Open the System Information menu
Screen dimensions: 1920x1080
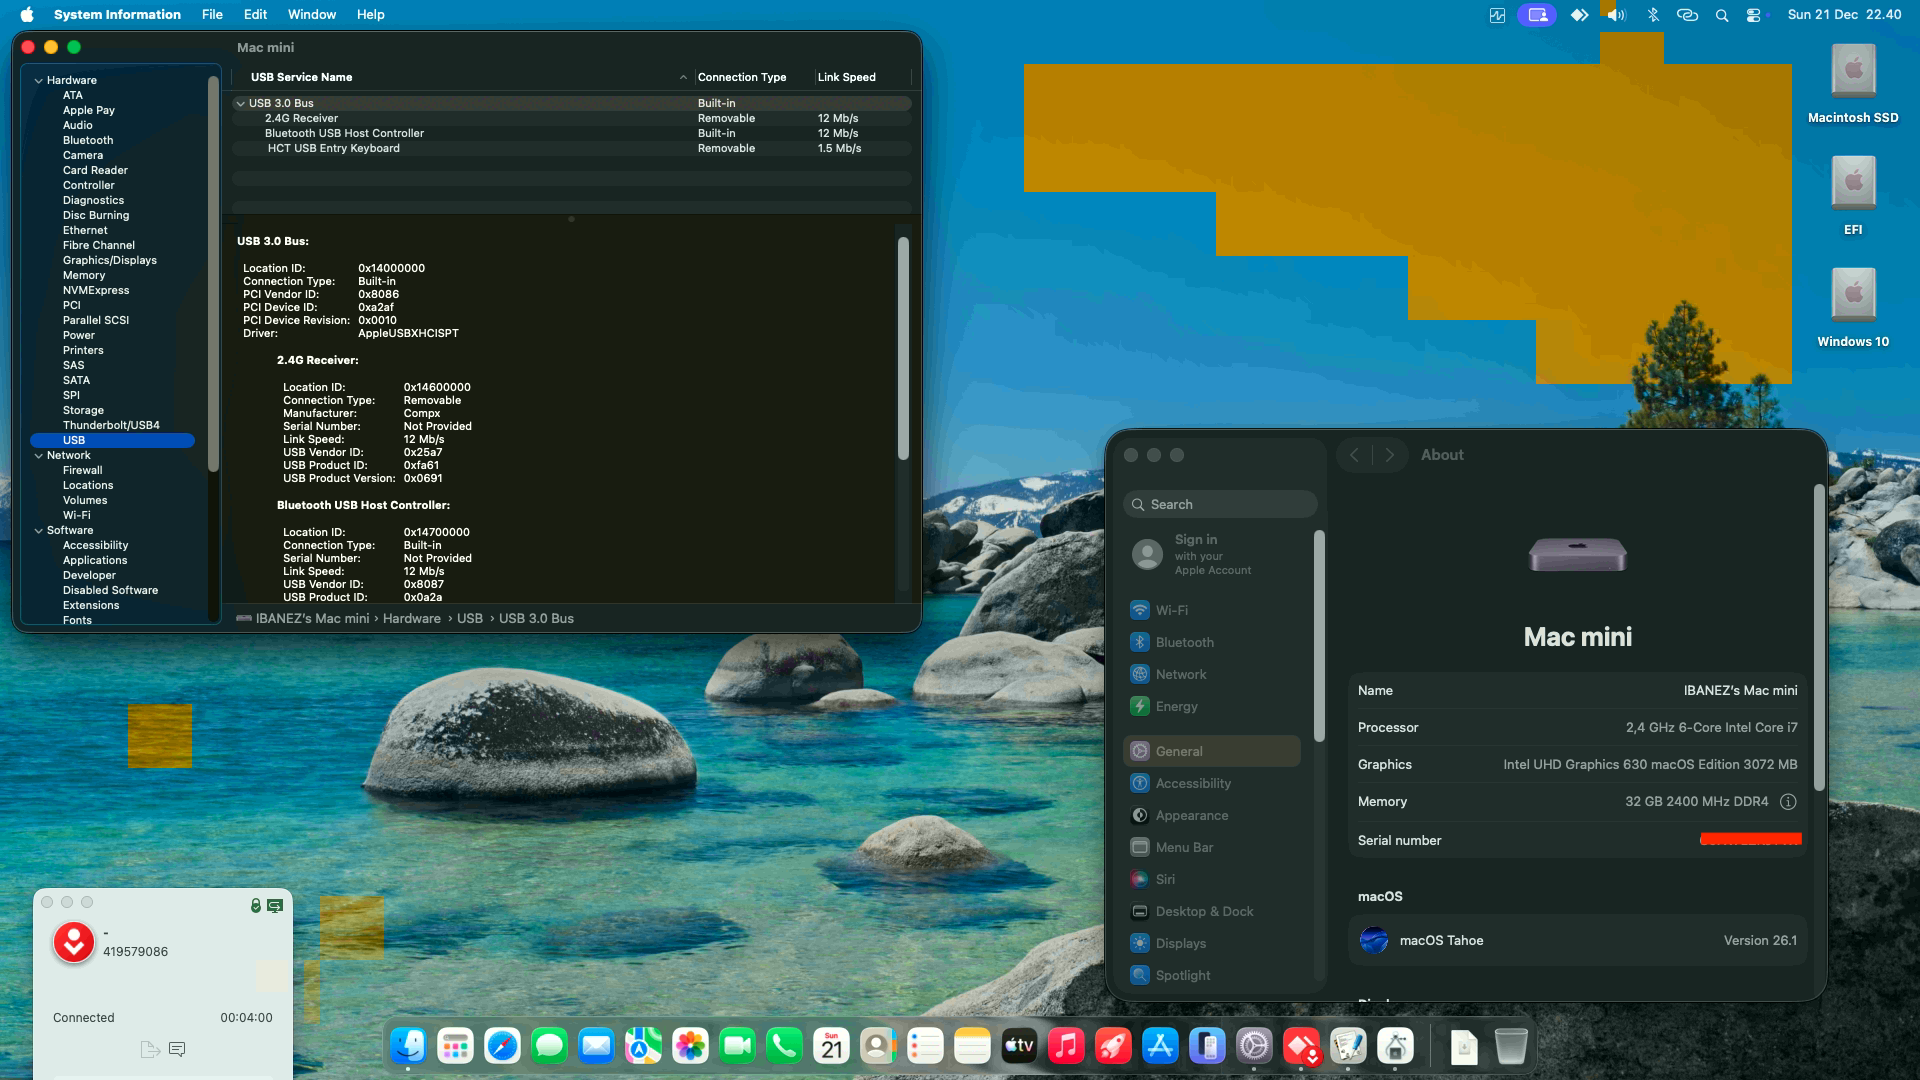pyautogui.click(x=117, y=15)
